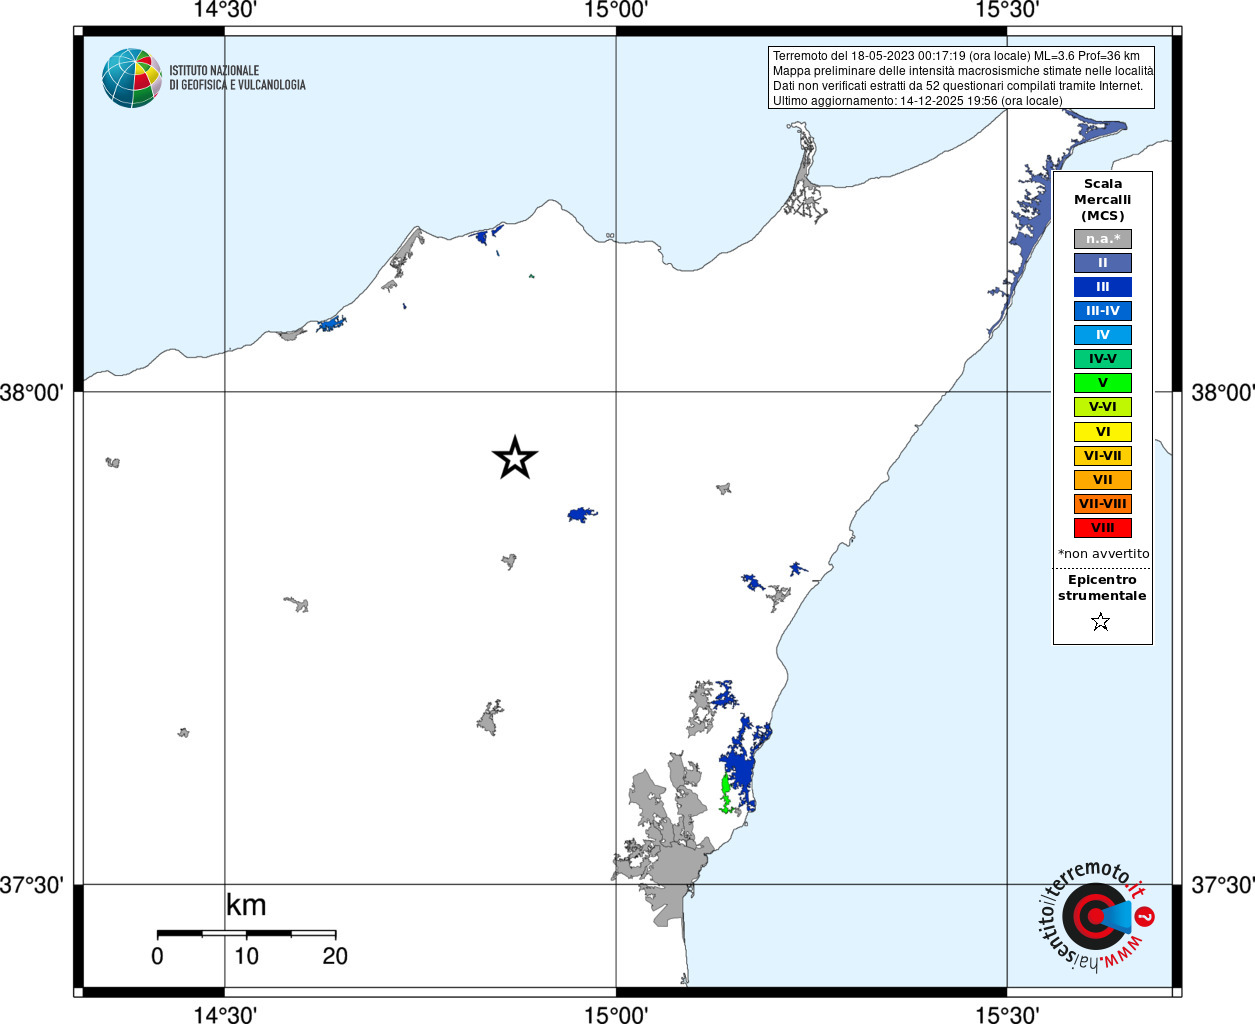Select the intensity II legend swatch

[1103, 263]
